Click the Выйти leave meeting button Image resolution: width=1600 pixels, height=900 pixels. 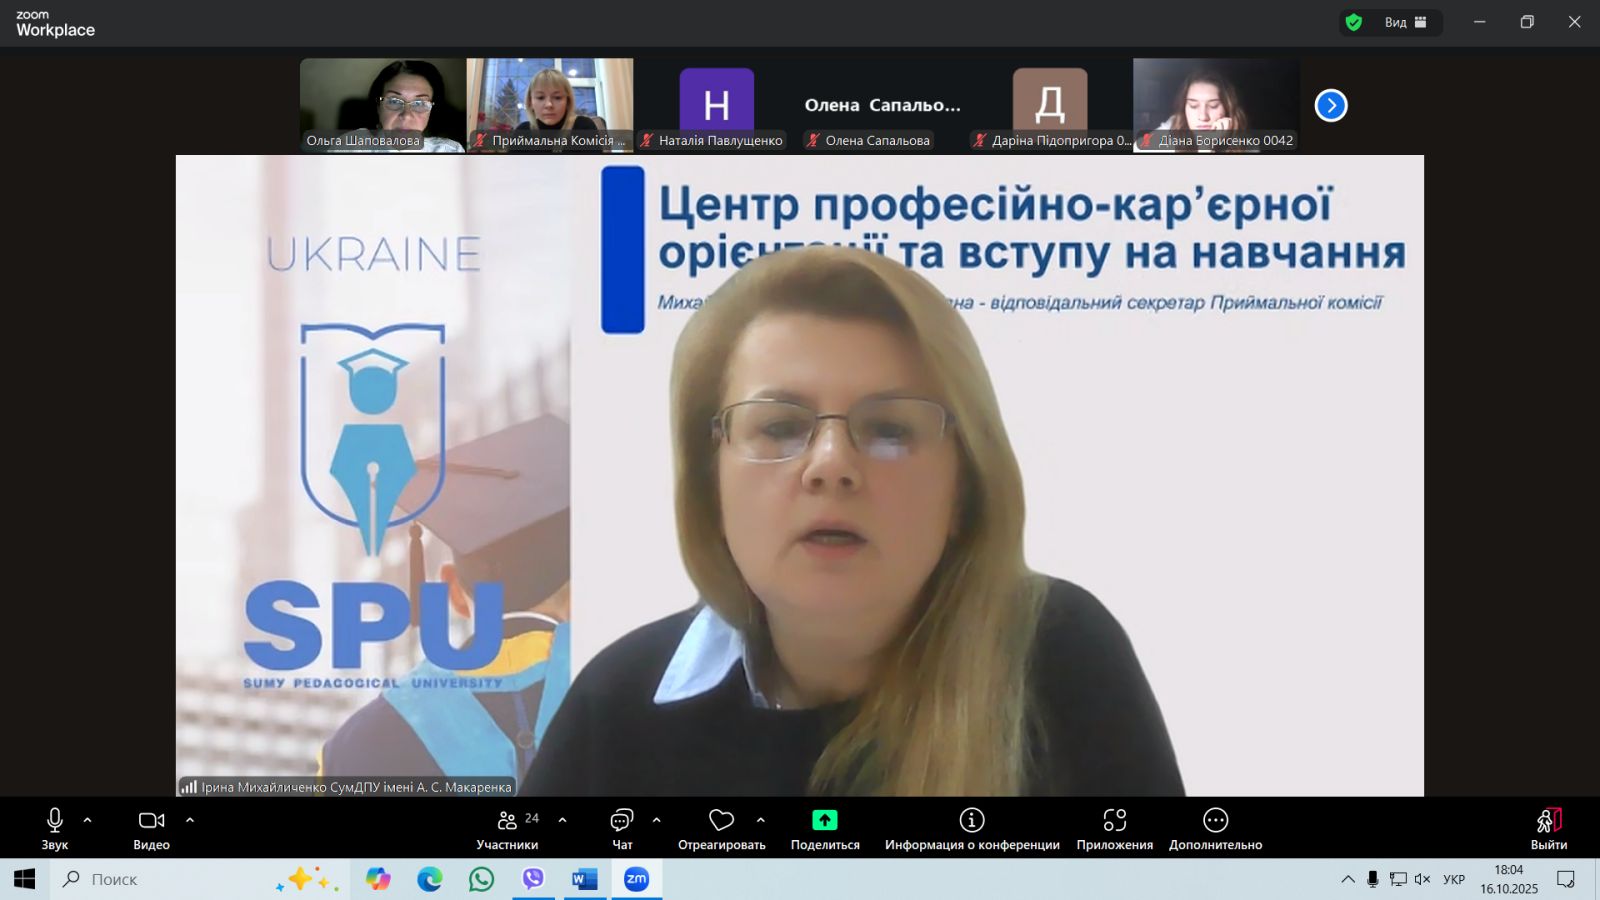pyautogui.click(x=1548, y=829)
